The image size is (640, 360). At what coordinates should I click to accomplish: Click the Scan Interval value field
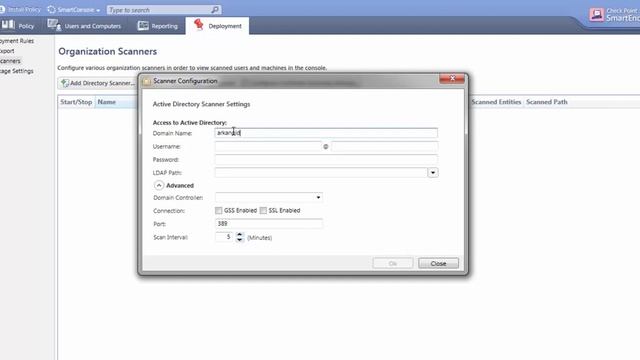click(x=224, y=237)
